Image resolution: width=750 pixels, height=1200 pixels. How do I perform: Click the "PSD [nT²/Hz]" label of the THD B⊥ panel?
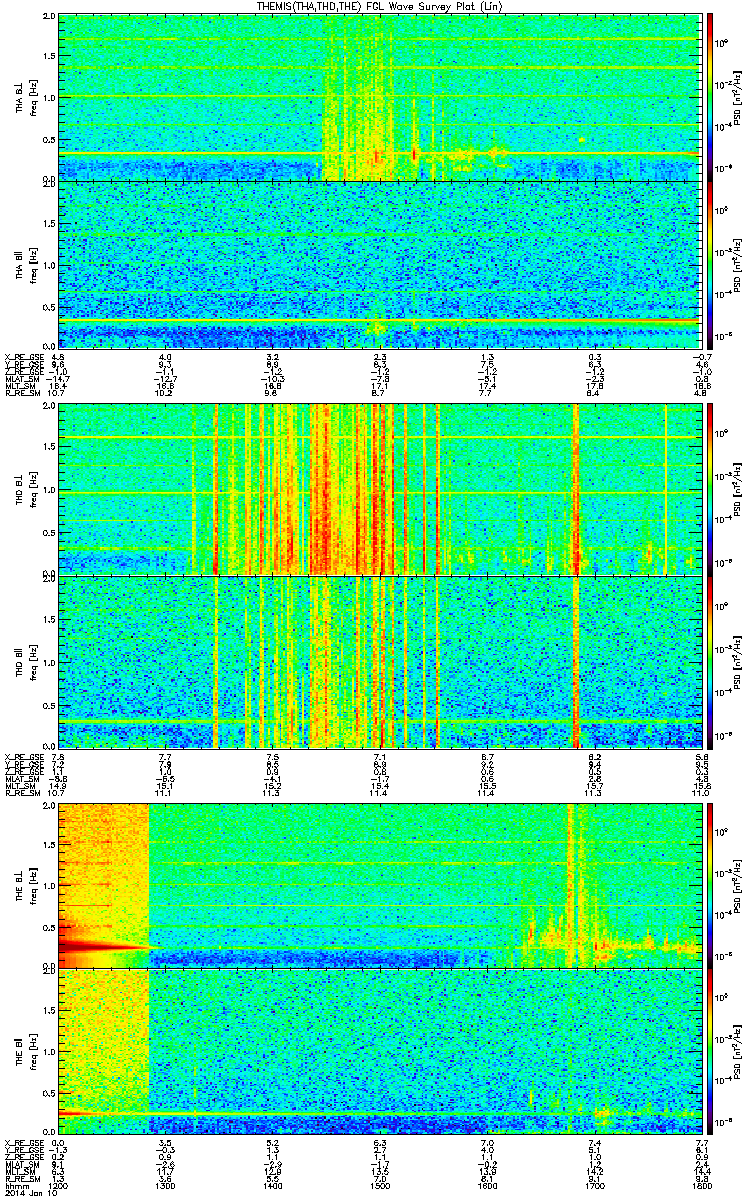tap(739, 489)
